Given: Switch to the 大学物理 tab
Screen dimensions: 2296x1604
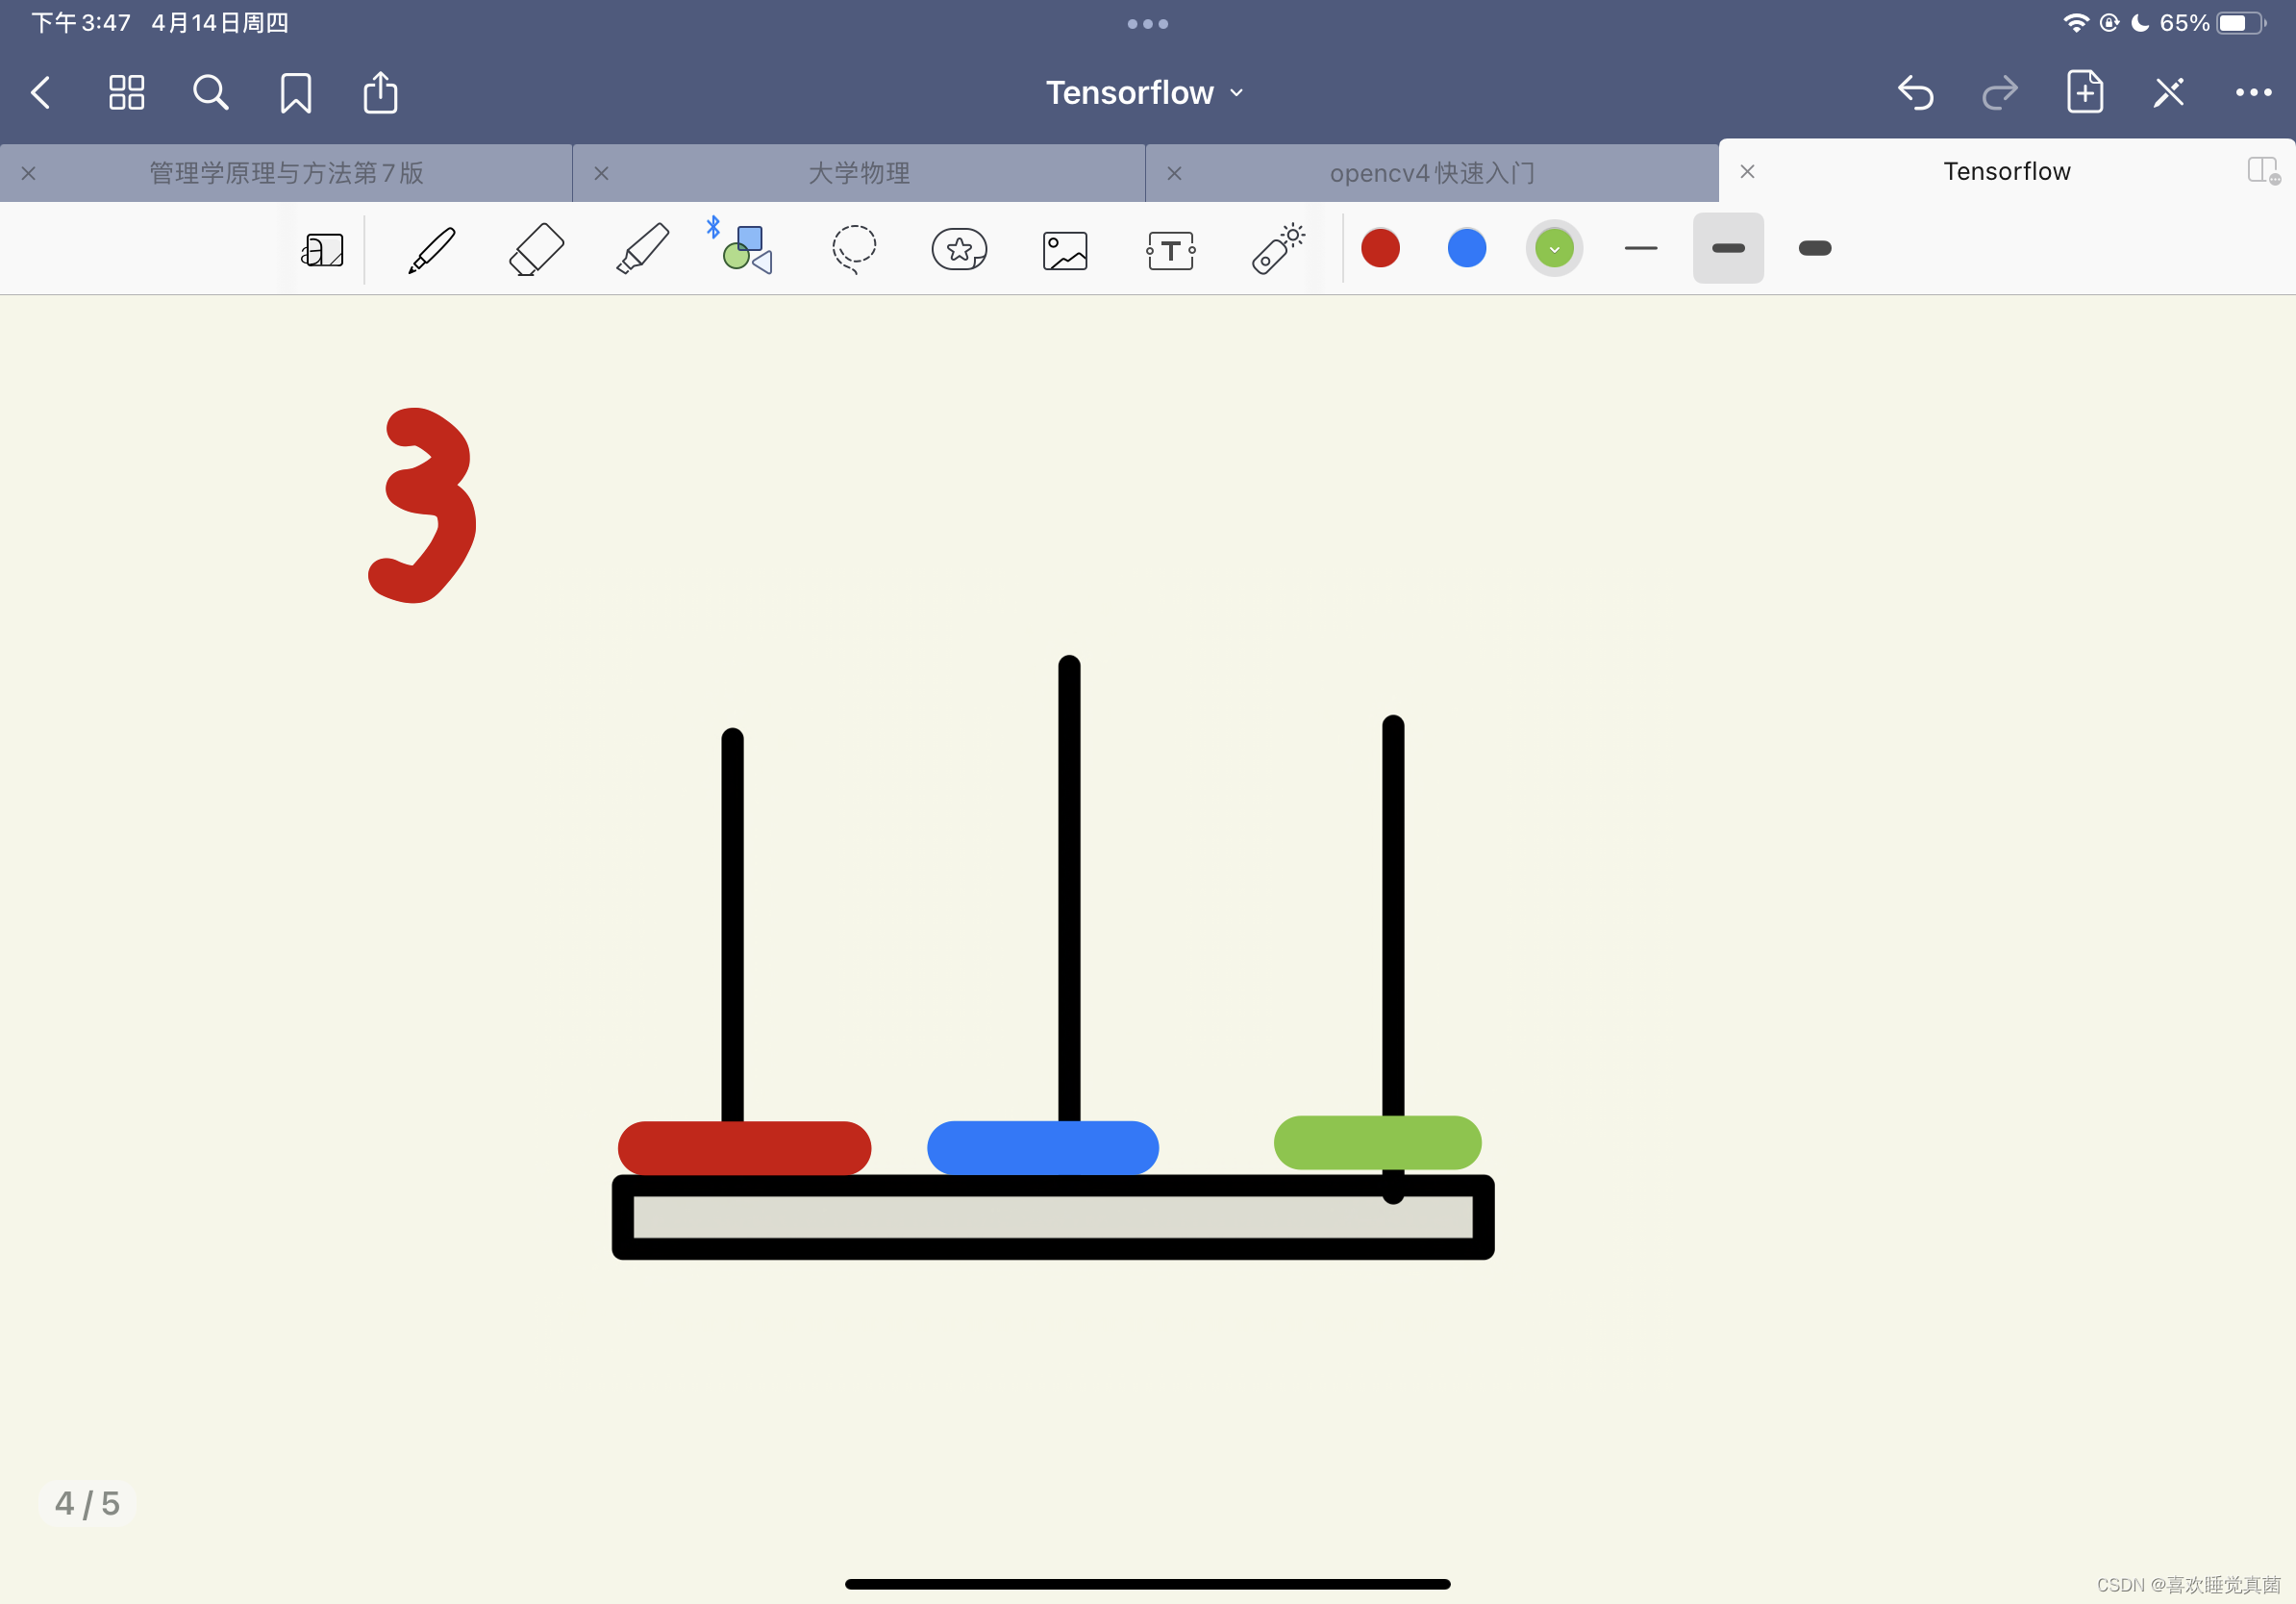Looking at the screenshot, I should click(x=859, y=173).
